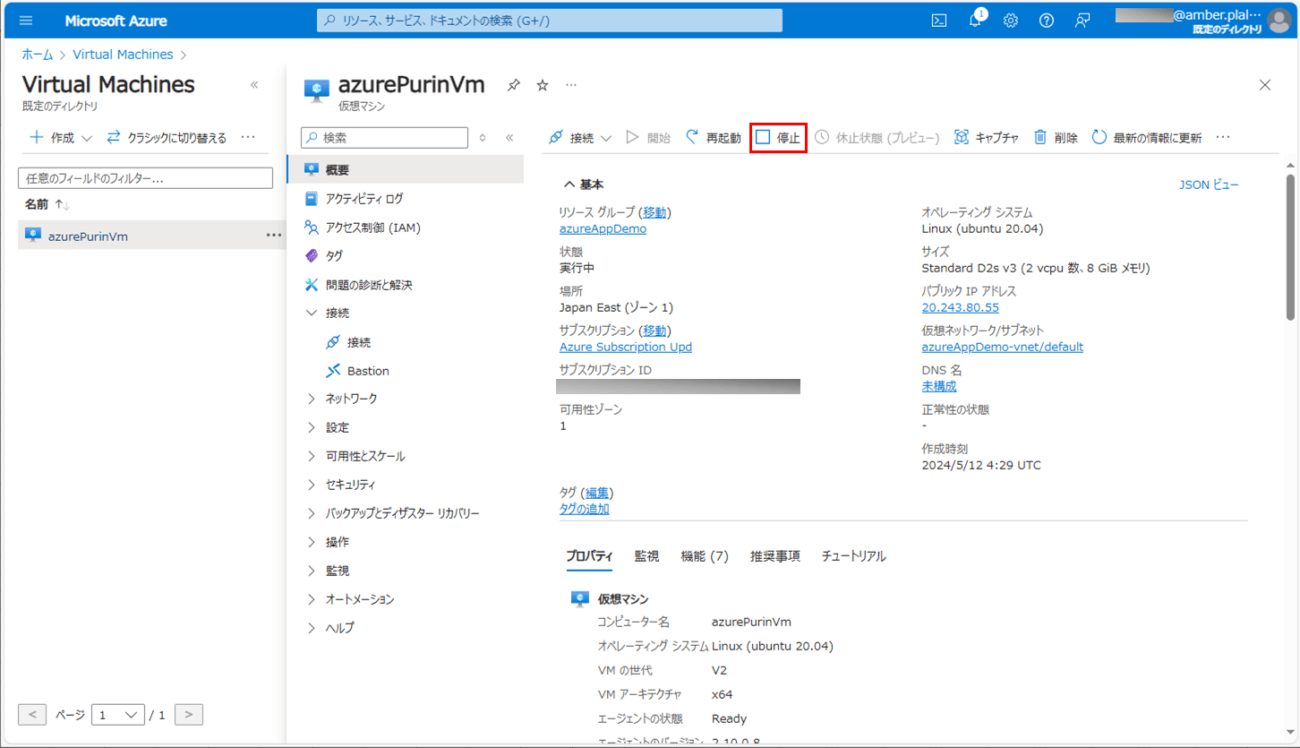Click 再起動 restart button
This screenshot has height=748, width=1300.
point(713,138)
